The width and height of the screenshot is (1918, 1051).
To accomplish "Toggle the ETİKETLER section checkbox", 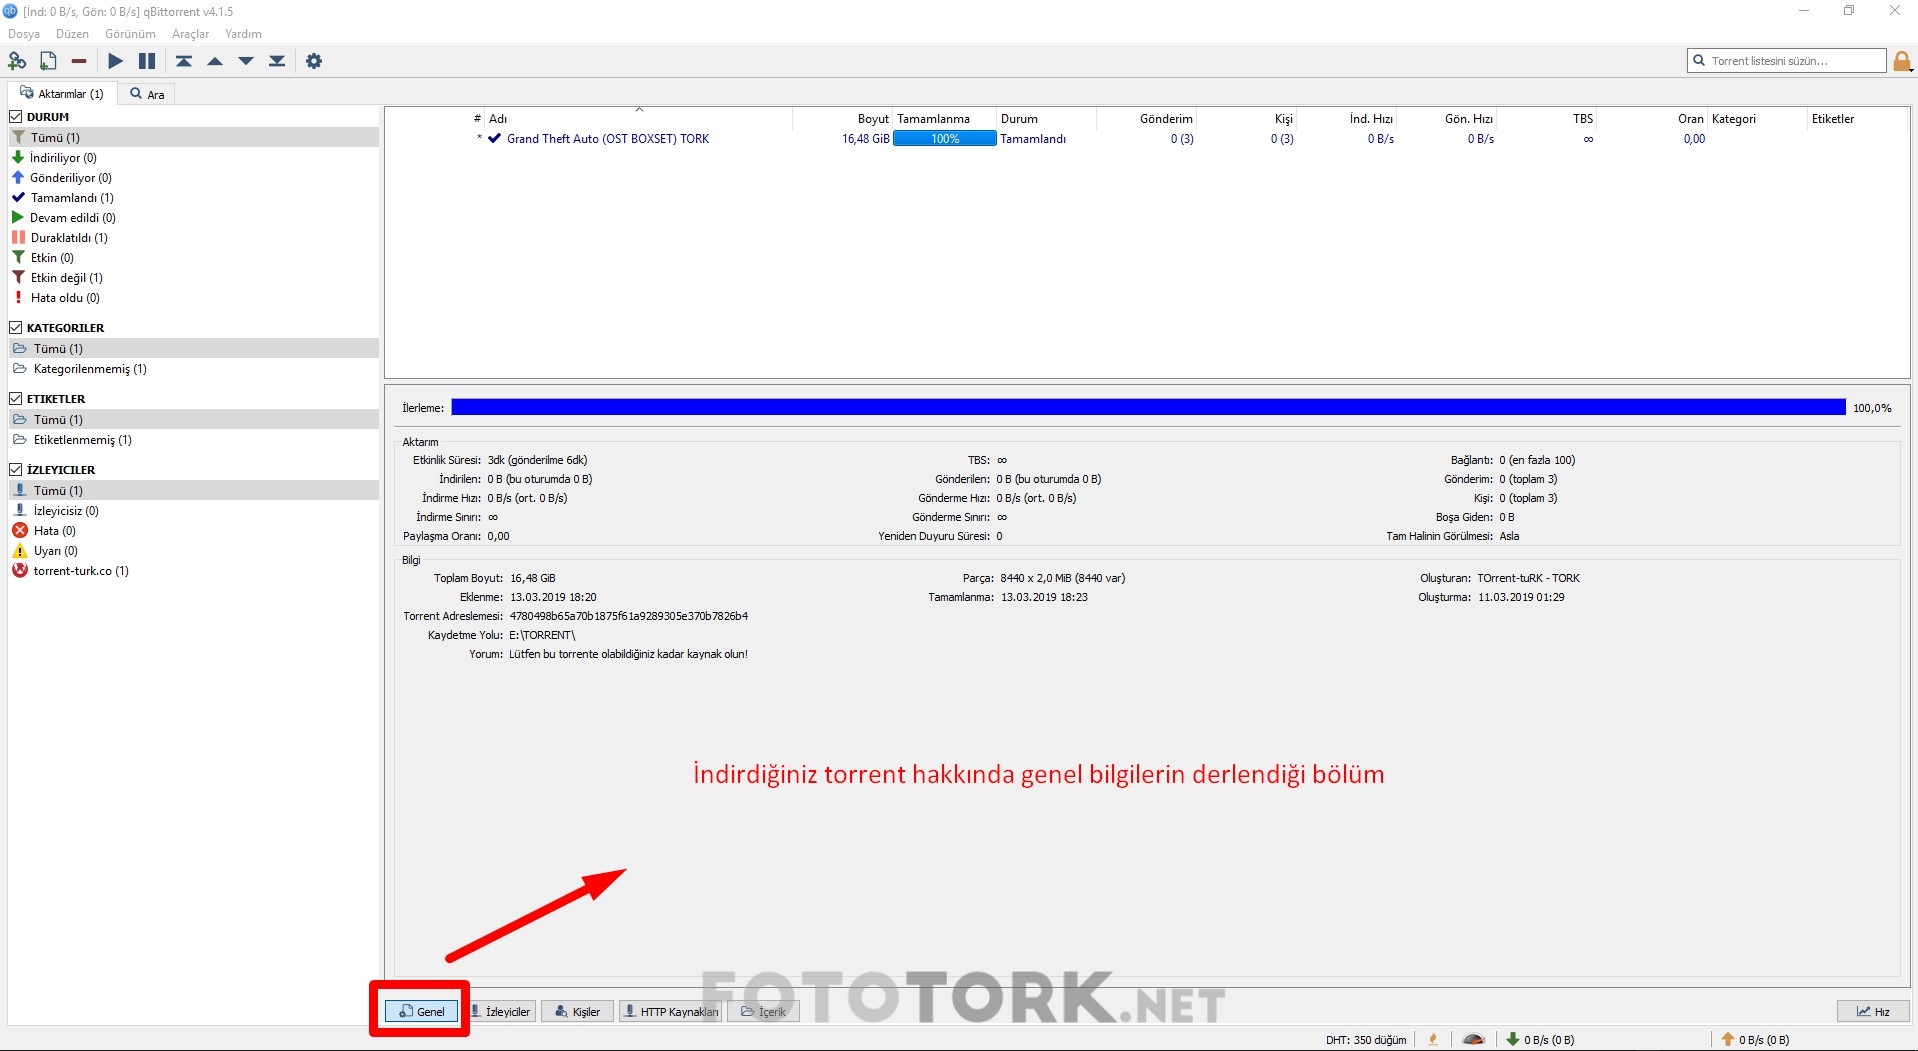I will coord(16,398).
